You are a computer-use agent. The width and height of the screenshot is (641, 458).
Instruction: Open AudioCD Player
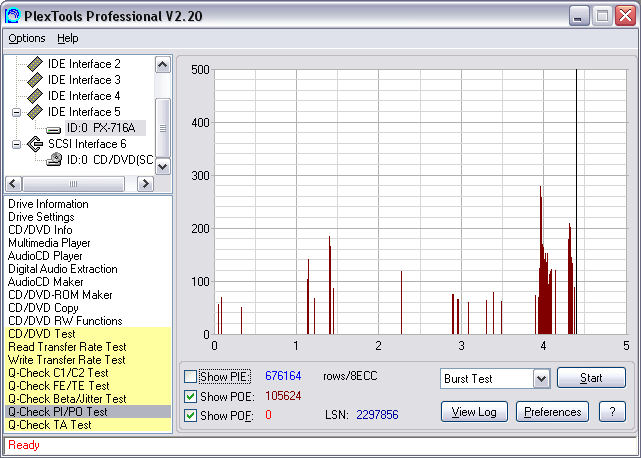pos(45,256)
